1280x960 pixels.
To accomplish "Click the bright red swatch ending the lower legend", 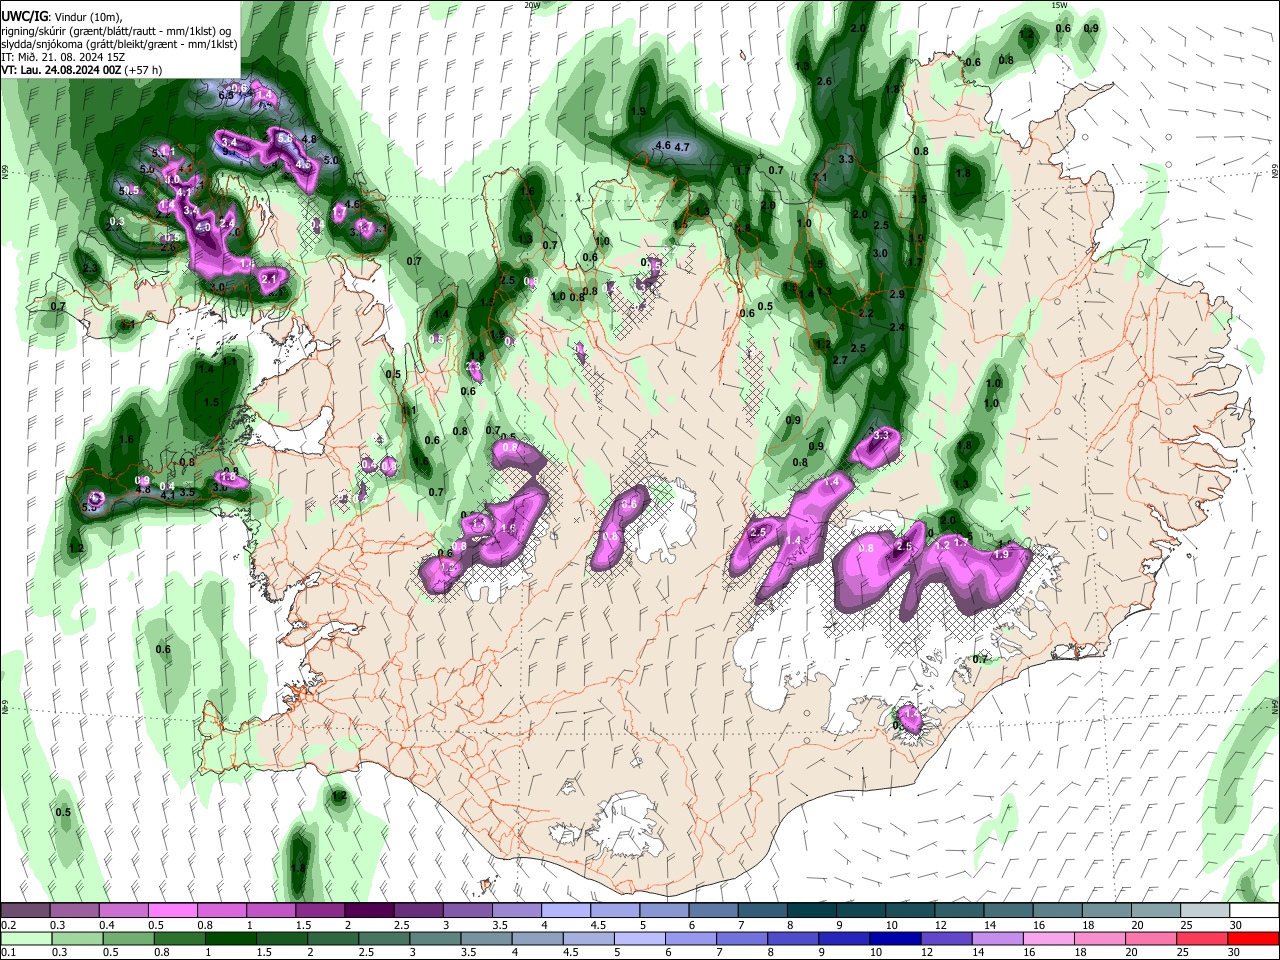I will click(1253, 939).
